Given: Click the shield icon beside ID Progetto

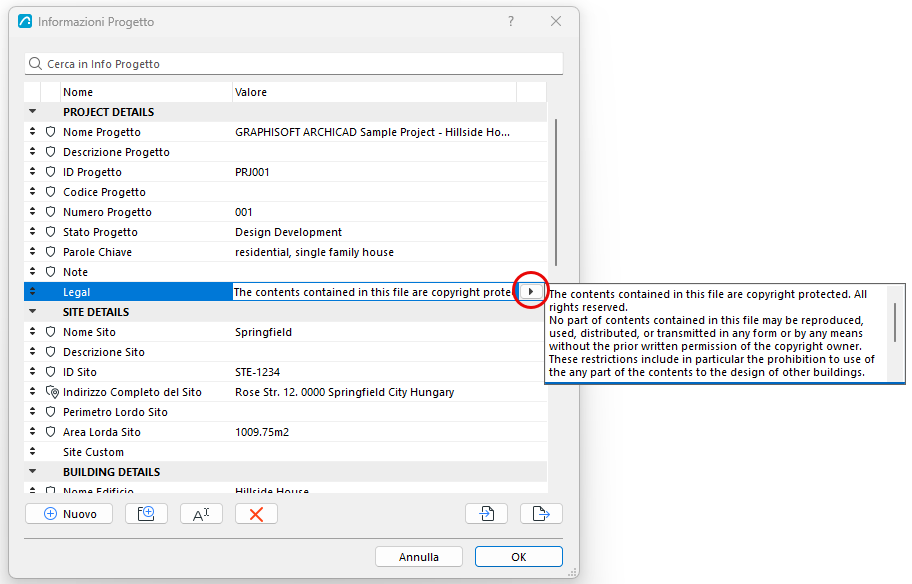Looking at the screenshot, I should (51, 172).
